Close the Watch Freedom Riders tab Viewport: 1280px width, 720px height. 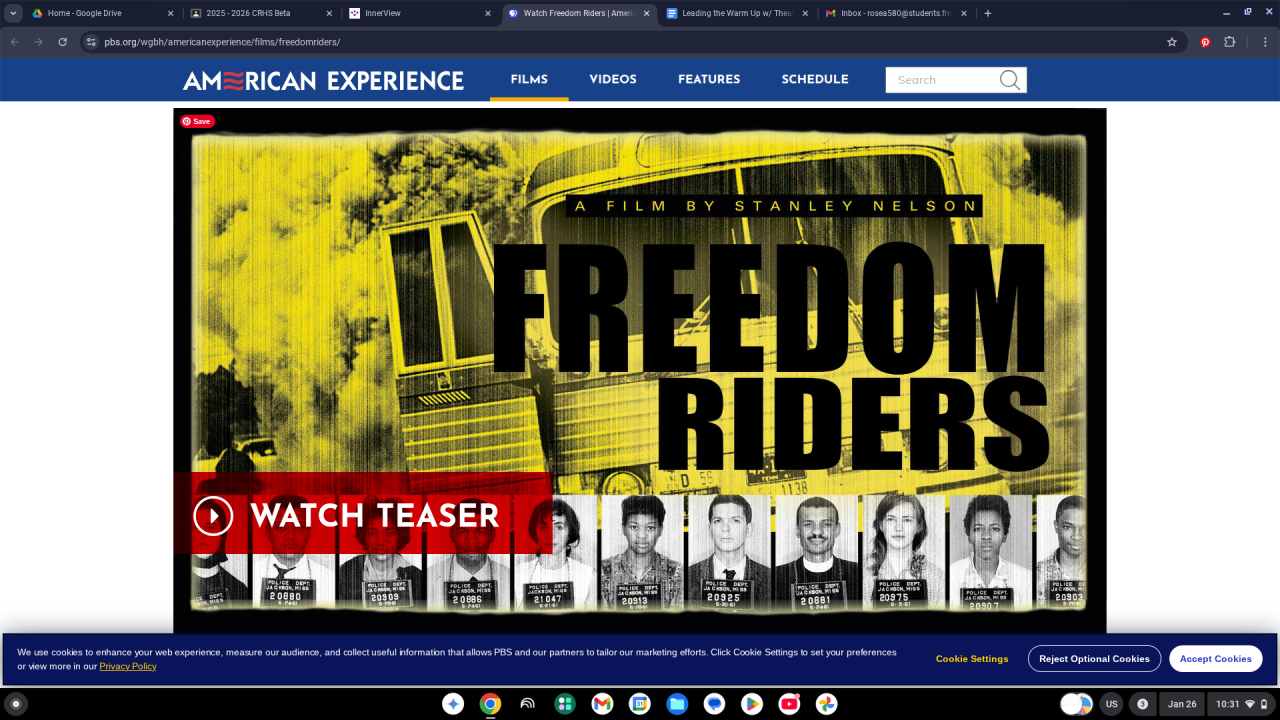tap(646, 13)
